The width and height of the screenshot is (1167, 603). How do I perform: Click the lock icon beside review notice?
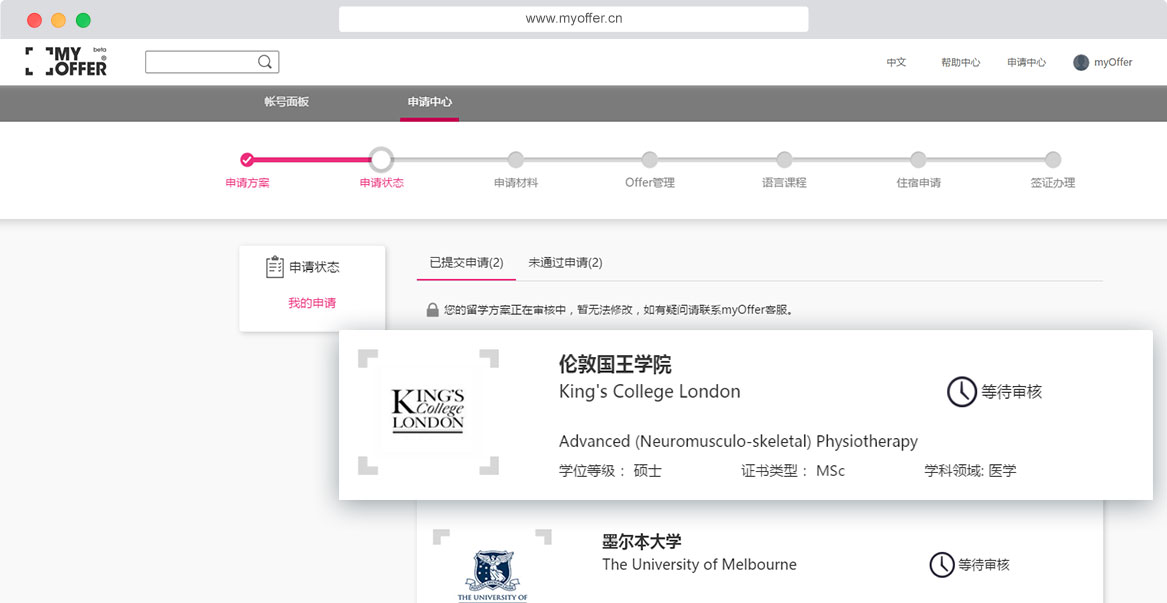tap(432, 310)
